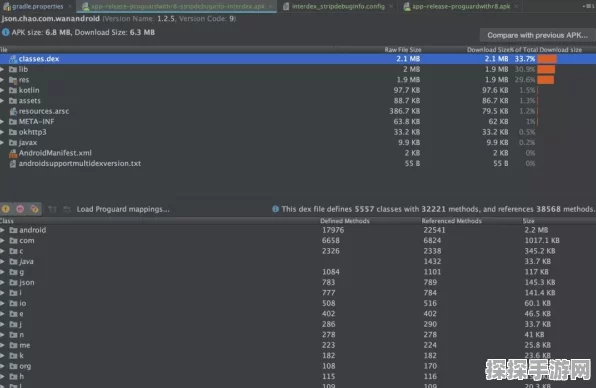This screenshot has width=596, height=388.
Task: Expand the io package
Action: tap(2, 303)
